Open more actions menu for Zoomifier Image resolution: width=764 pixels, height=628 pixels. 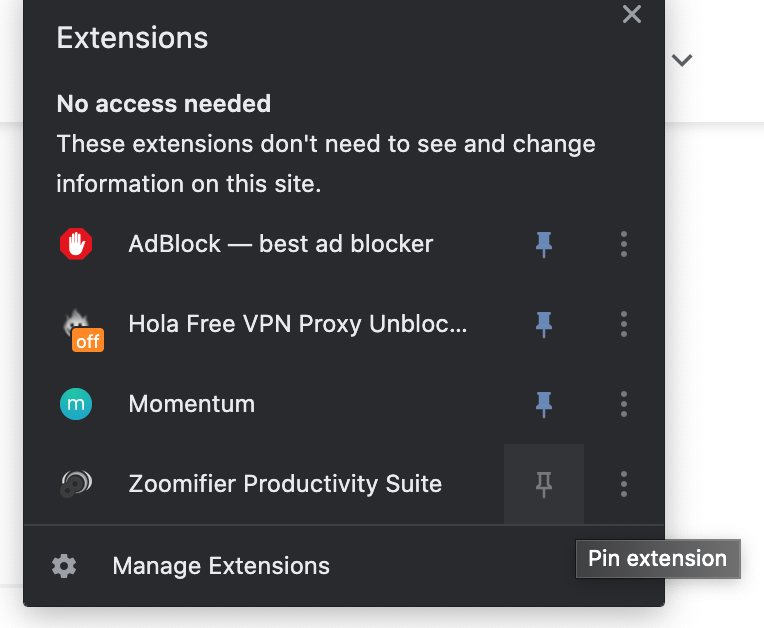[624, 484]
